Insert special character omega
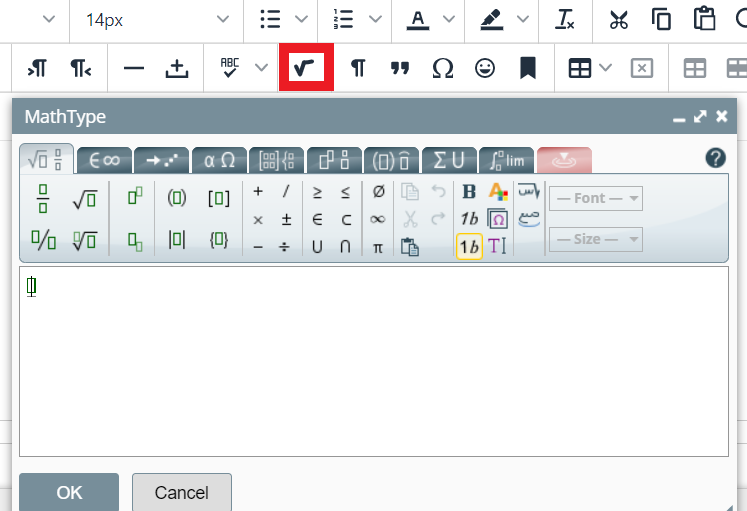This screenshot has height=511, width=747. point(443,68)
